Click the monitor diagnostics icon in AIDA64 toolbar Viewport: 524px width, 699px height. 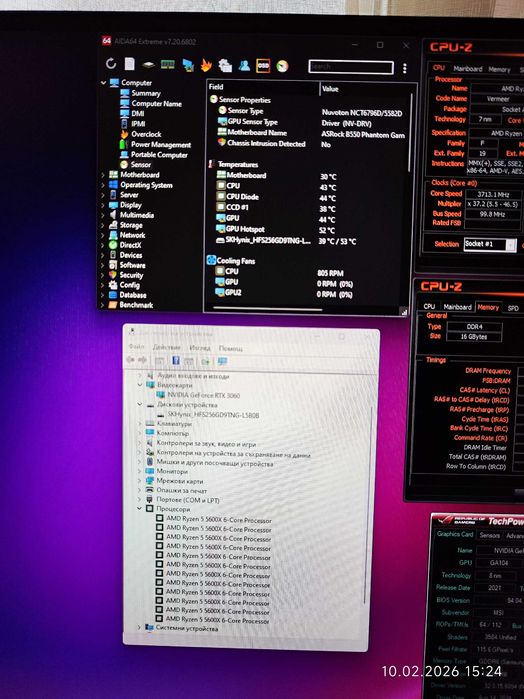point(188,66)
